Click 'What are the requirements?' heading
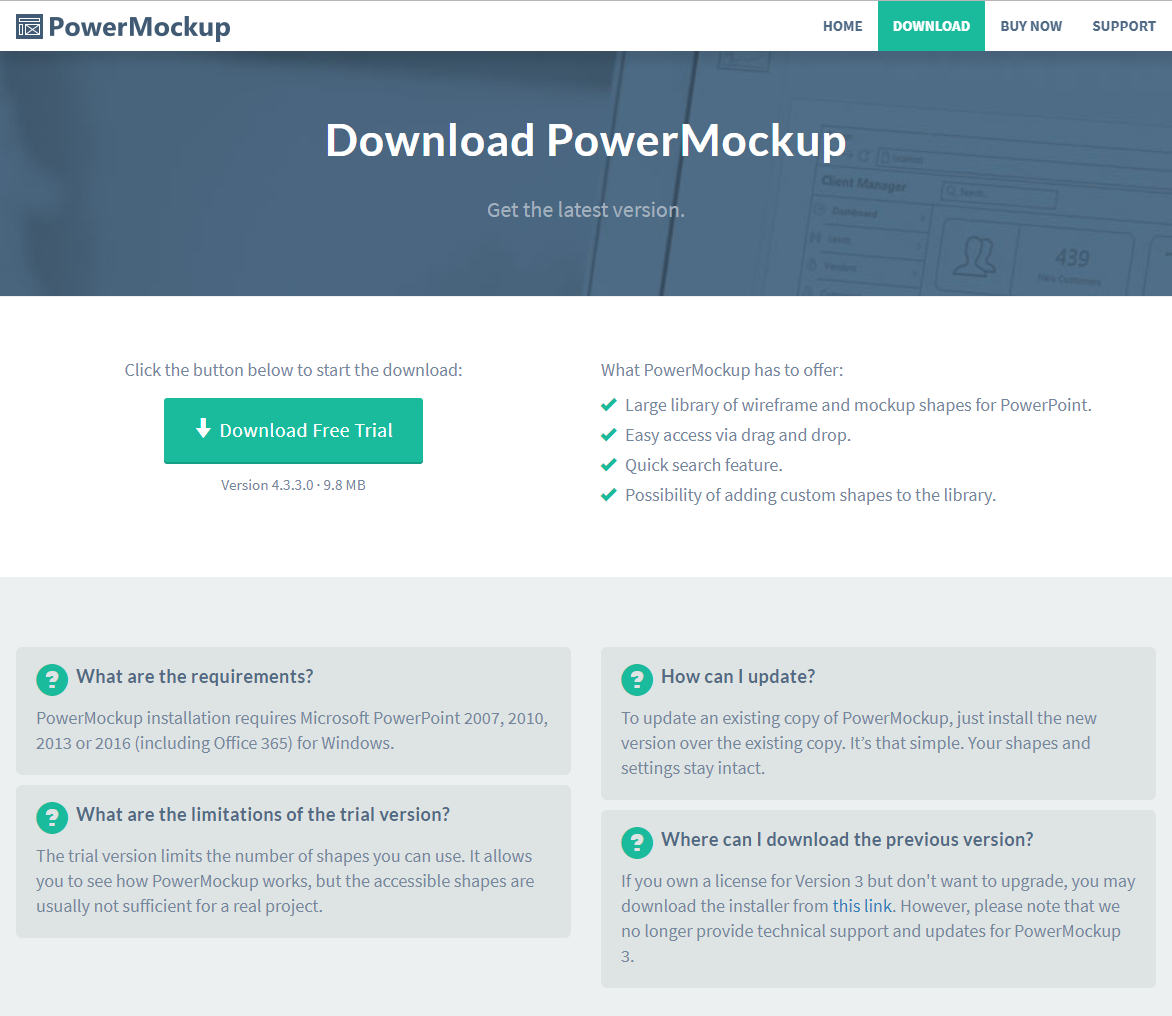1172x1016 pixels. click(x=194, y=677)
